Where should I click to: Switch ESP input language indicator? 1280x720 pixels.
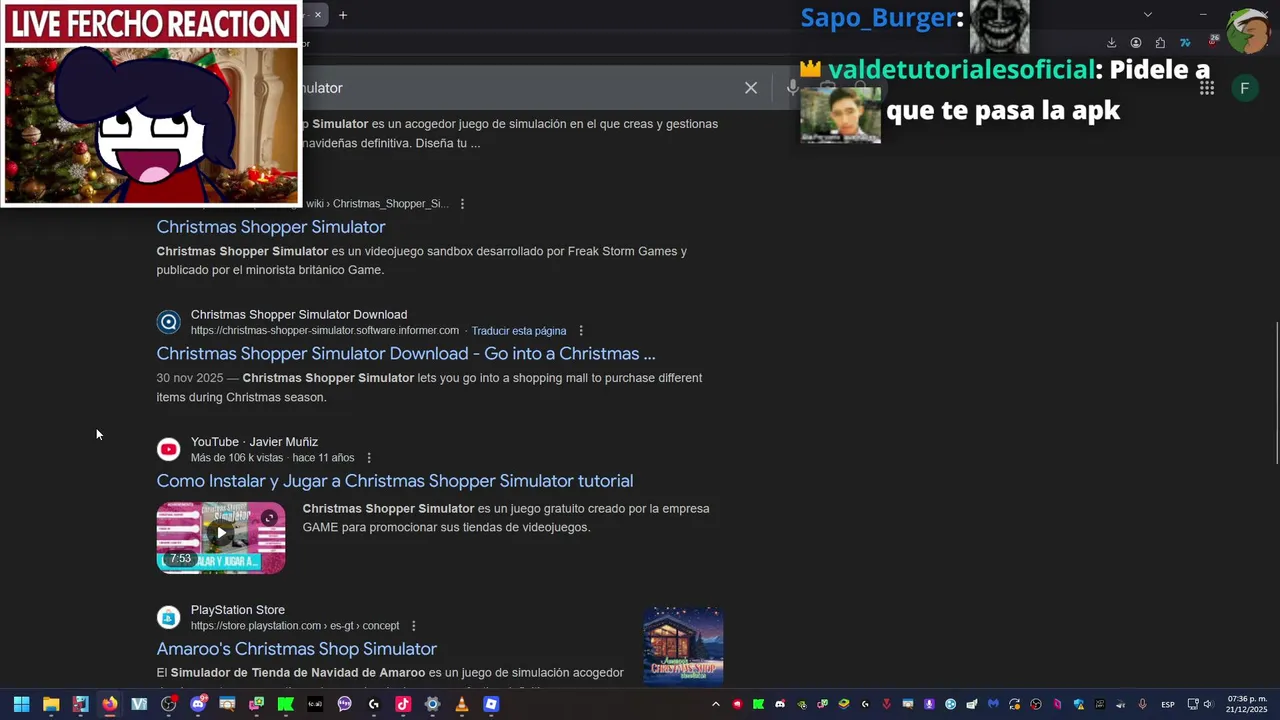point(1168,704)
